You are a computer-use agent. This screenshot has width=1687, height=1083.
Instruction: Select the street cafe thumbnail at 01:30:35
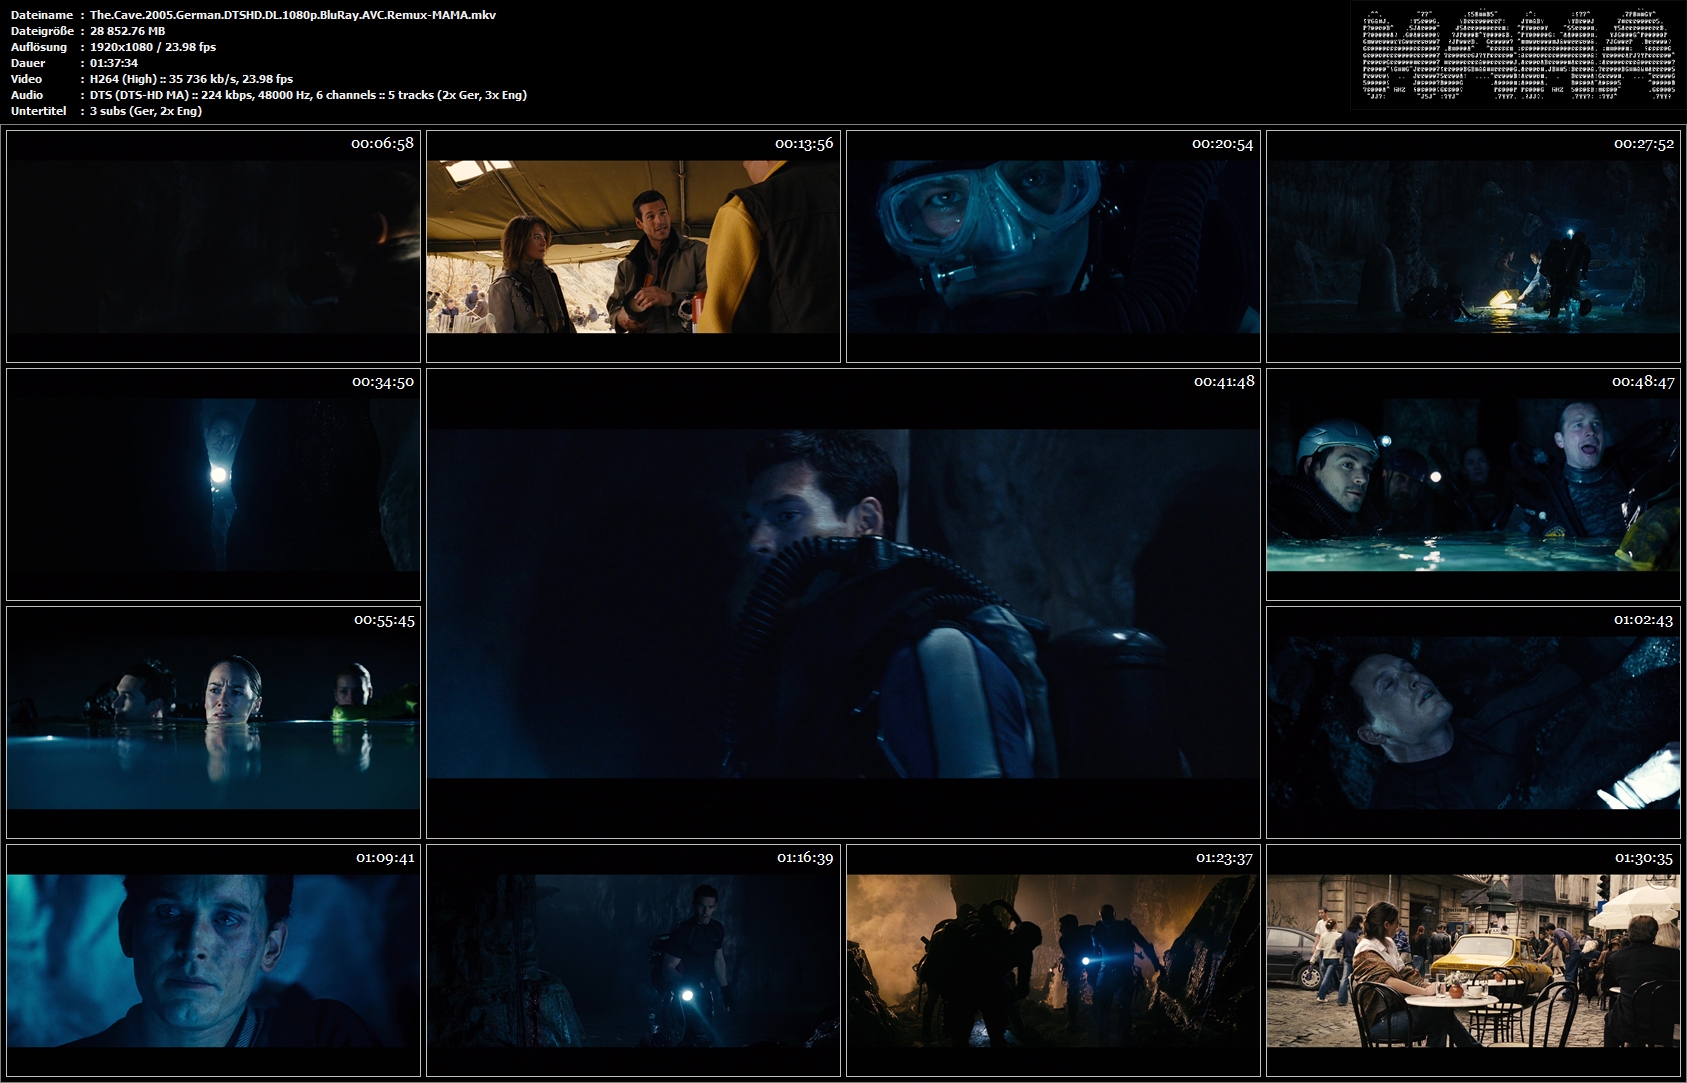(x=1473, y=960)
